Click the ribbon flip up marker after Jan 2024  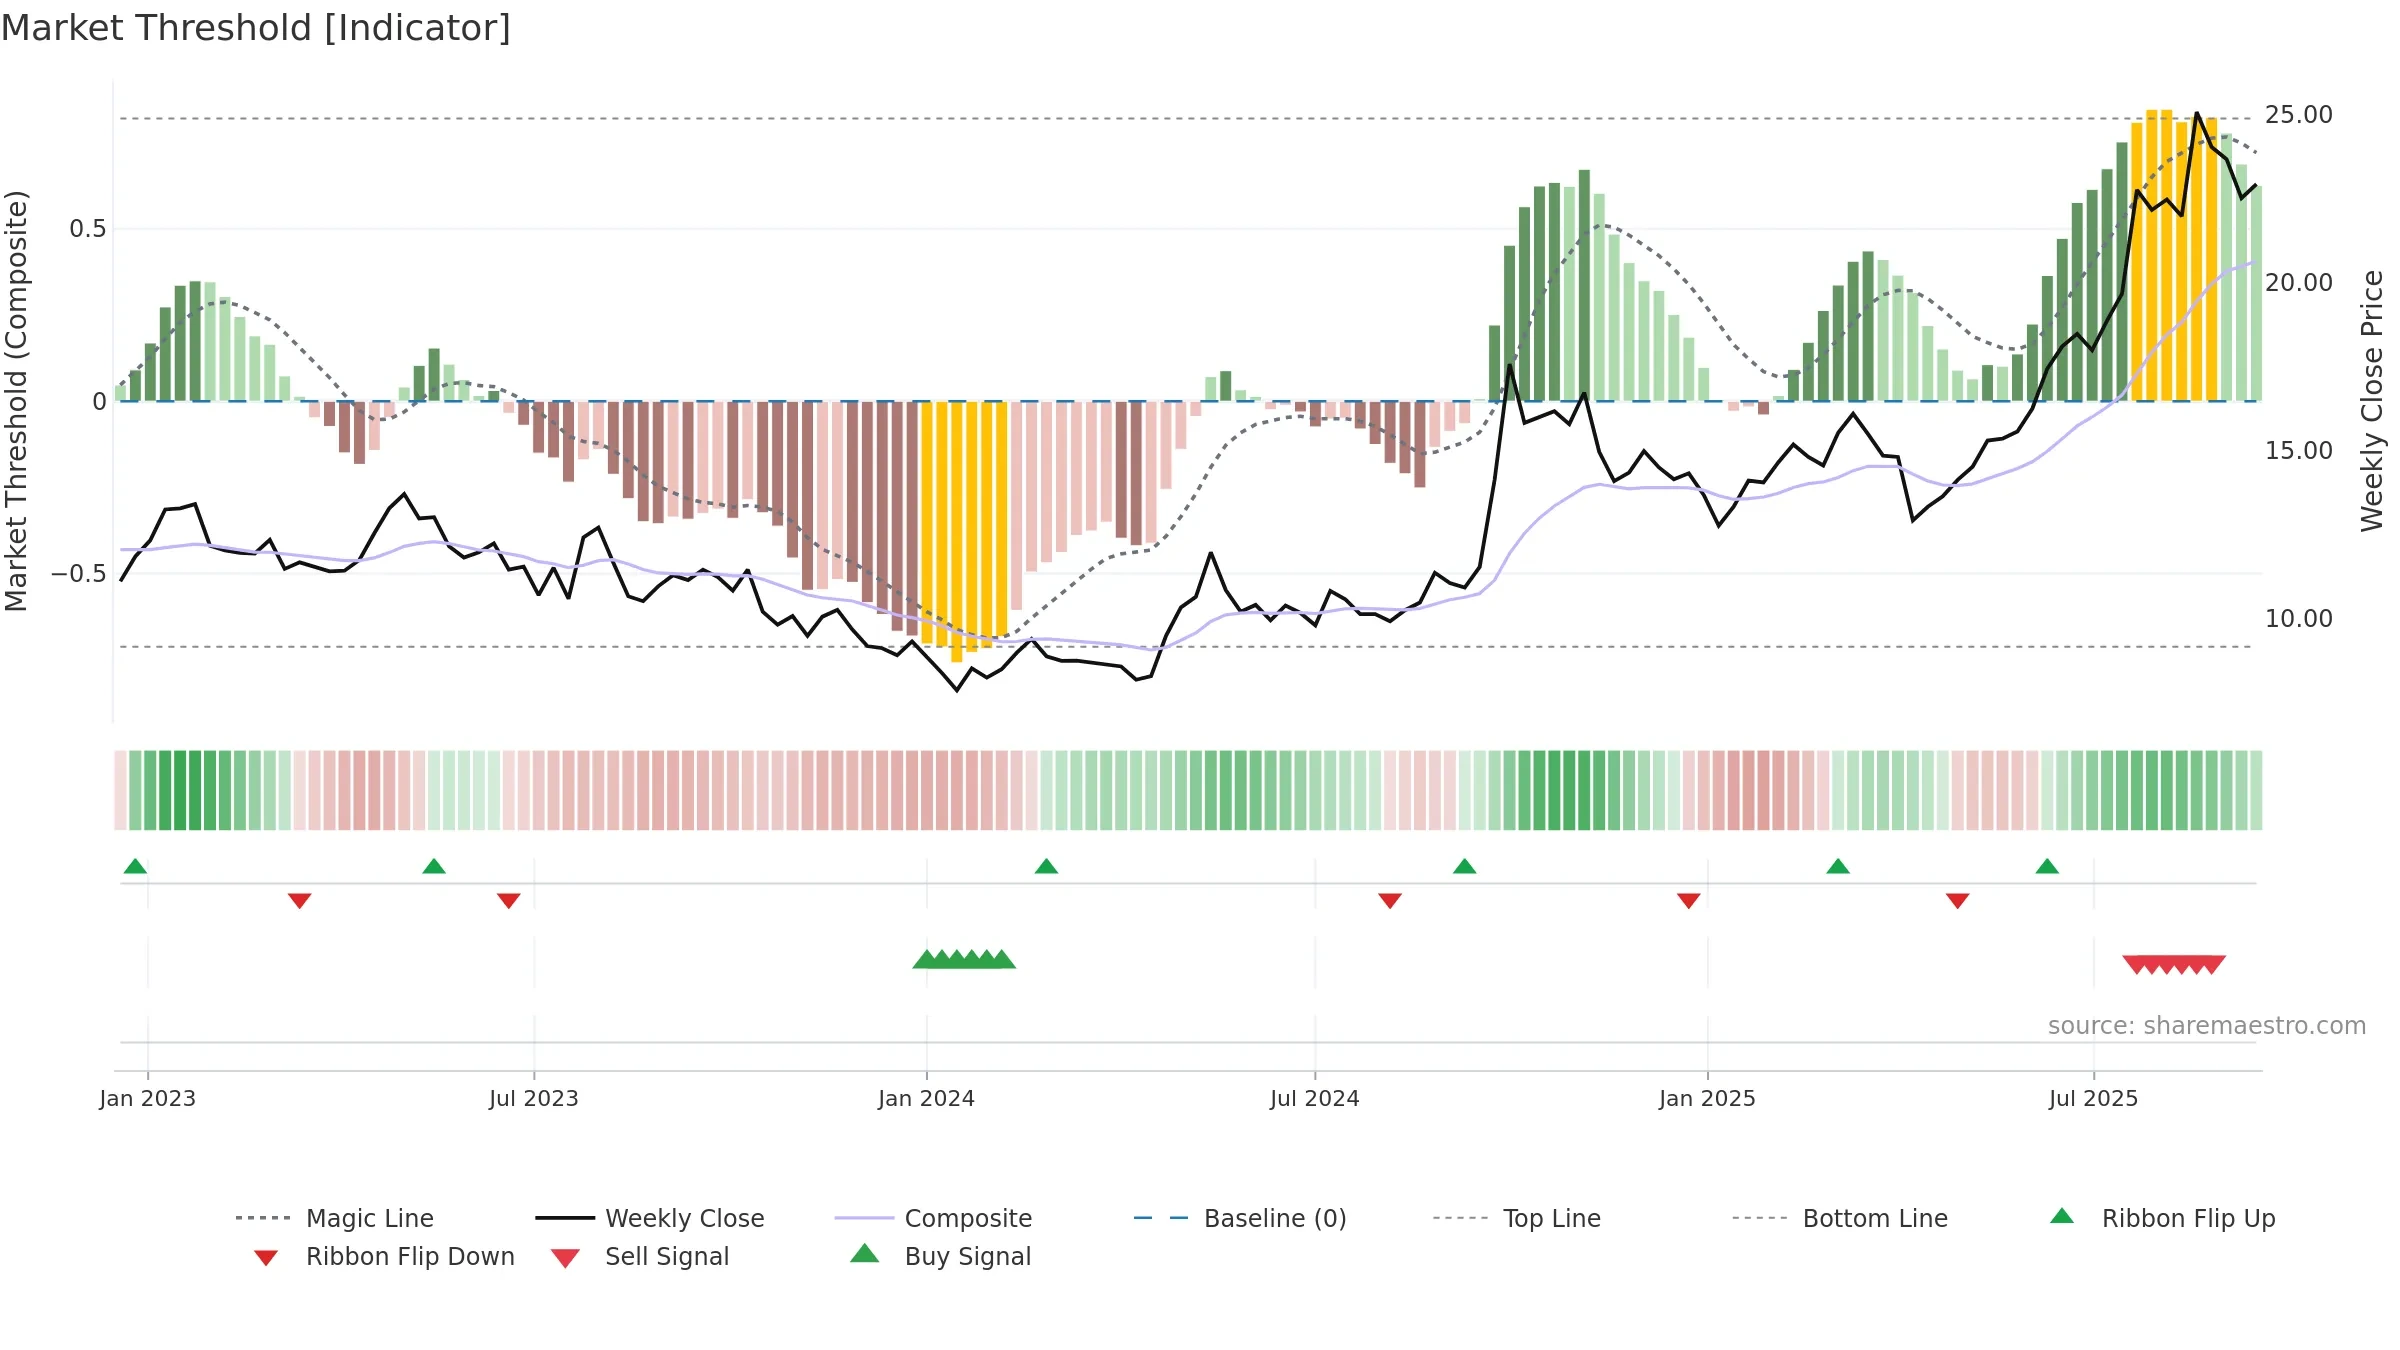tap(1046, 866)
